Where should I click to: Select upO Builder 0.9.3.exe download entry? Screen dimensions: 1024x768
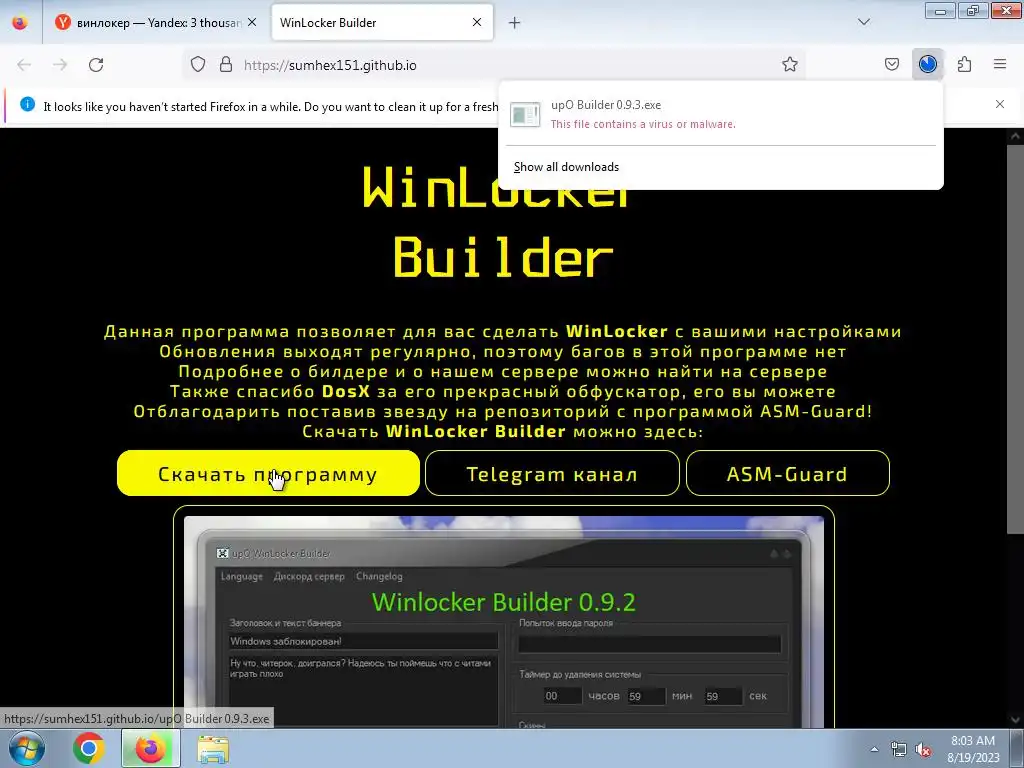click(720, 114)
